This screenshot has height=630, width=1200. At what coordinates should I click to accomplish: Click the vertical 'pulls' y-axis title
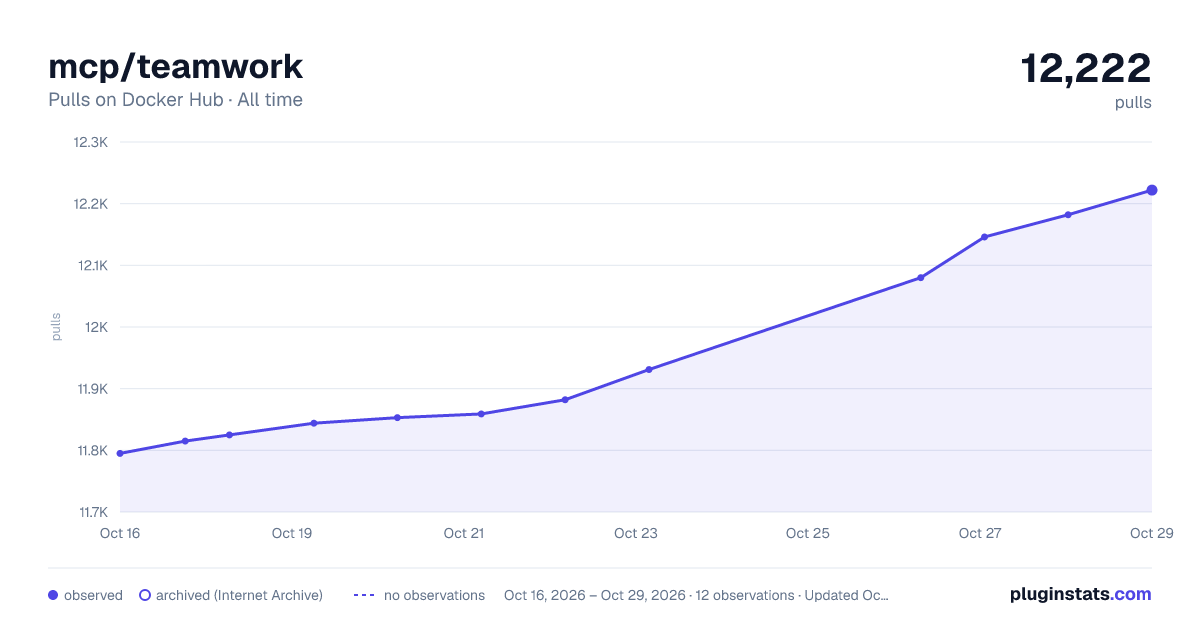pos(56,327)
